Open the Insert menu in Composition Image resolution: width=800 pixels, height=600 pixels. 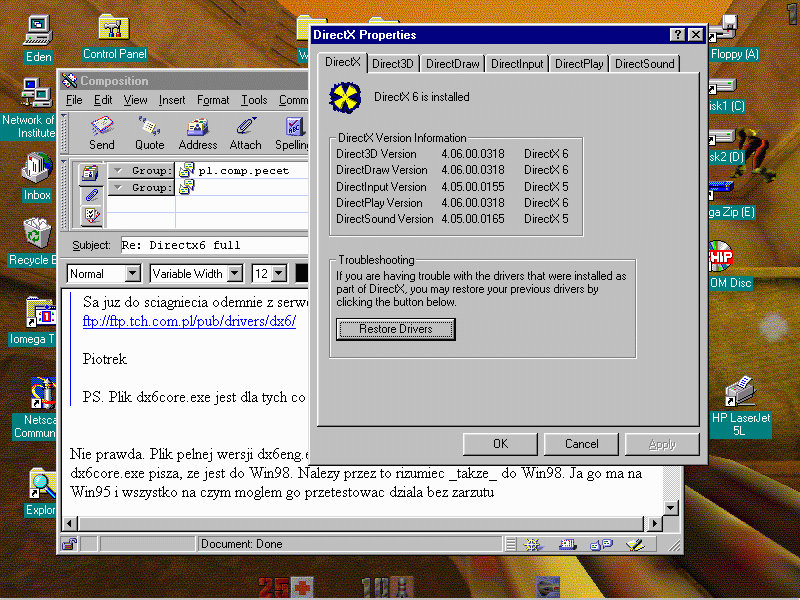[x=172, y=100]
